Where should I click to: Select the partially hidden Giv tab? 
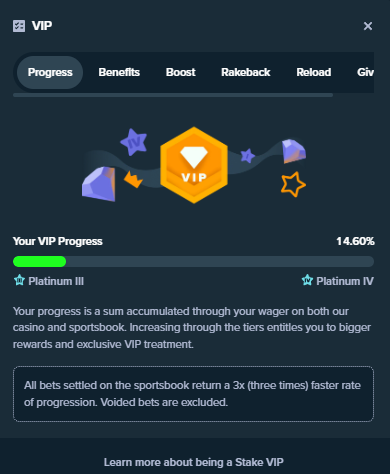(365, 72)
